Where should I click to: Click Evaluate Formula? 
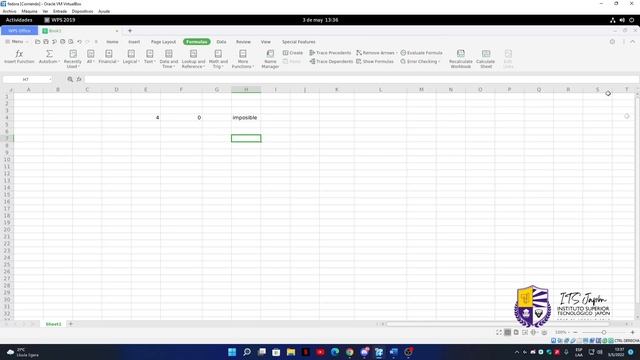421,53
